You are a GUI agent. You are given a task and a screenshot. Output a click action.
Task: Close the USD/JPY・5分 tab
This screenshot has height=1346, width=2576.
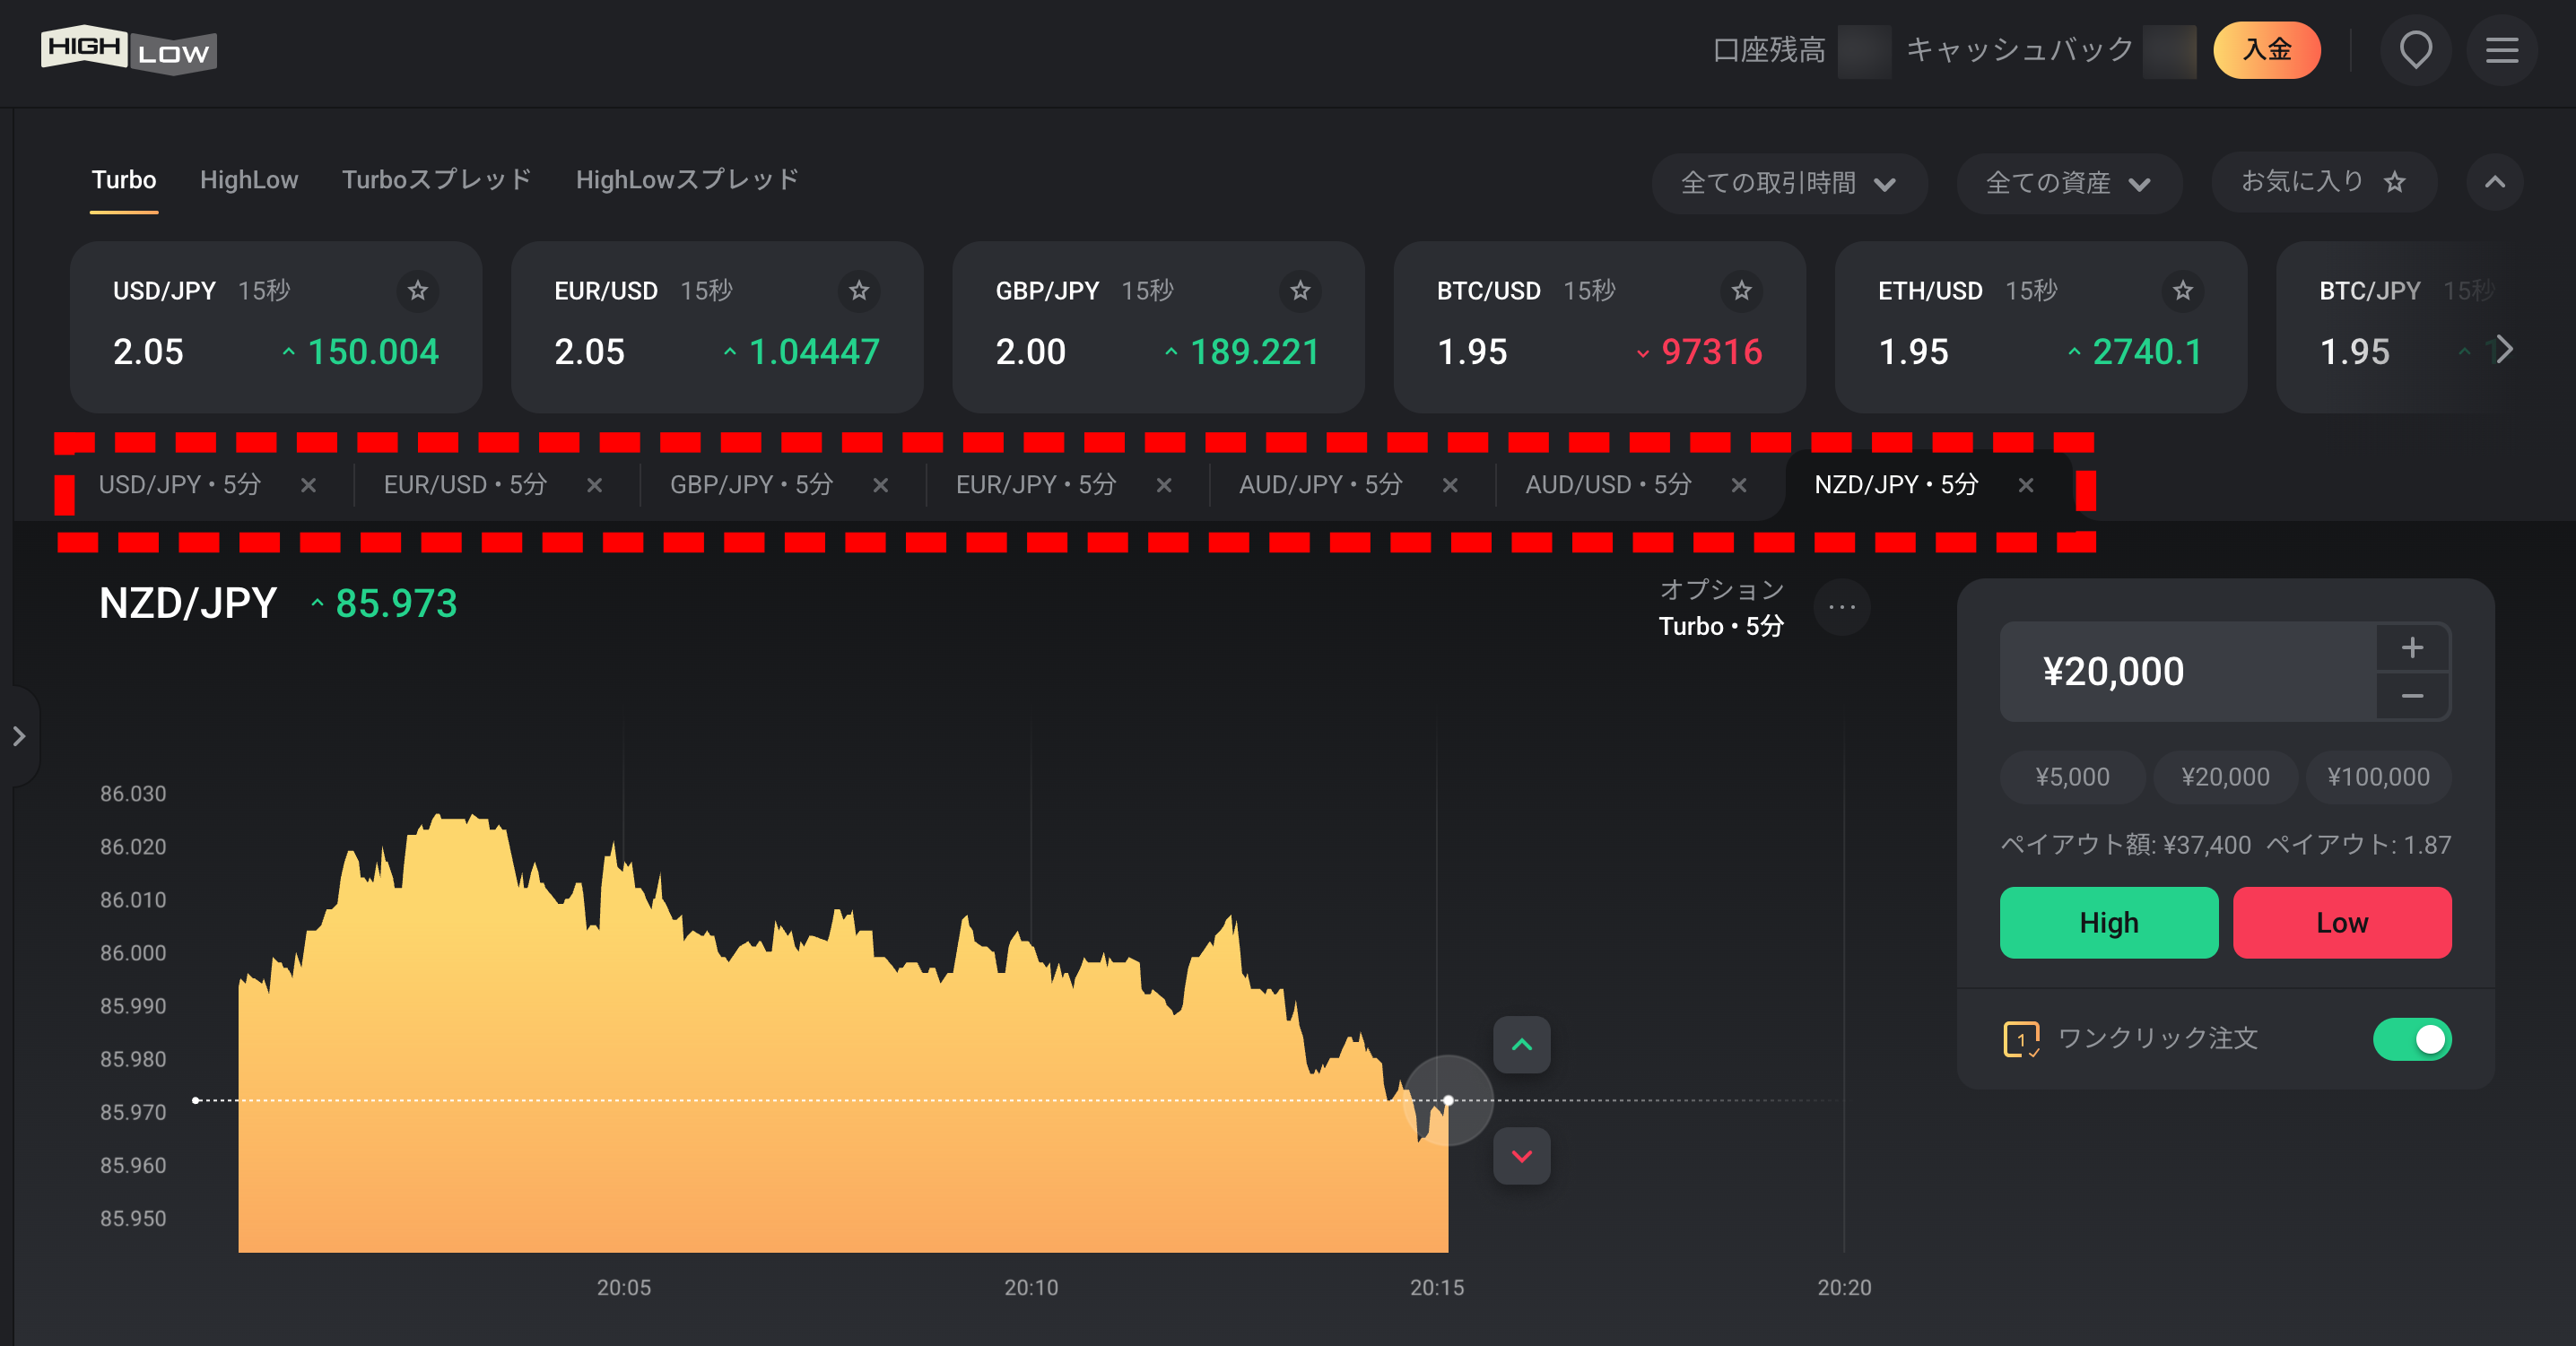click(x=309, y=485)
